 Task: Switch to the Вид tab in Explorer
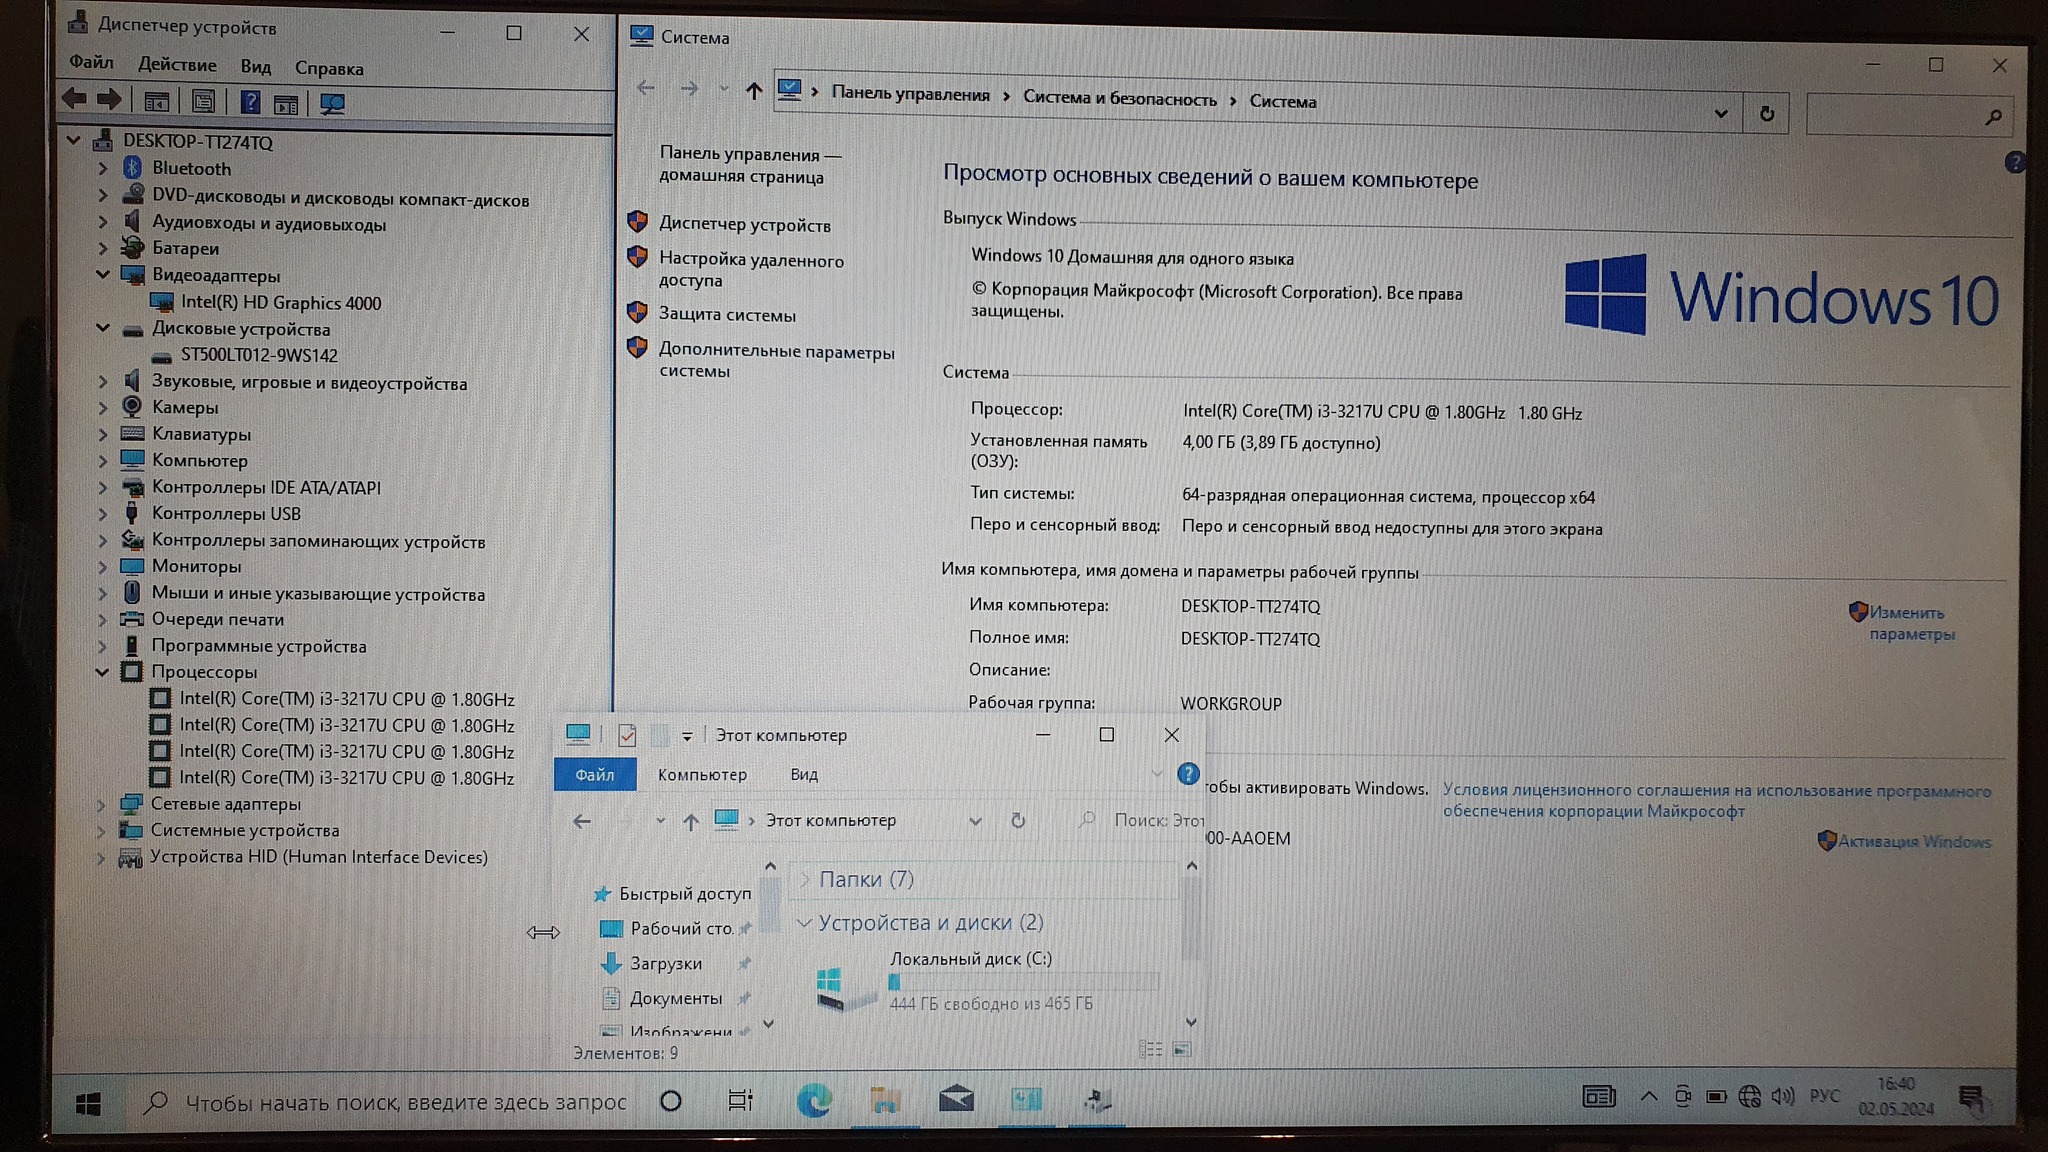click(803, 775)
